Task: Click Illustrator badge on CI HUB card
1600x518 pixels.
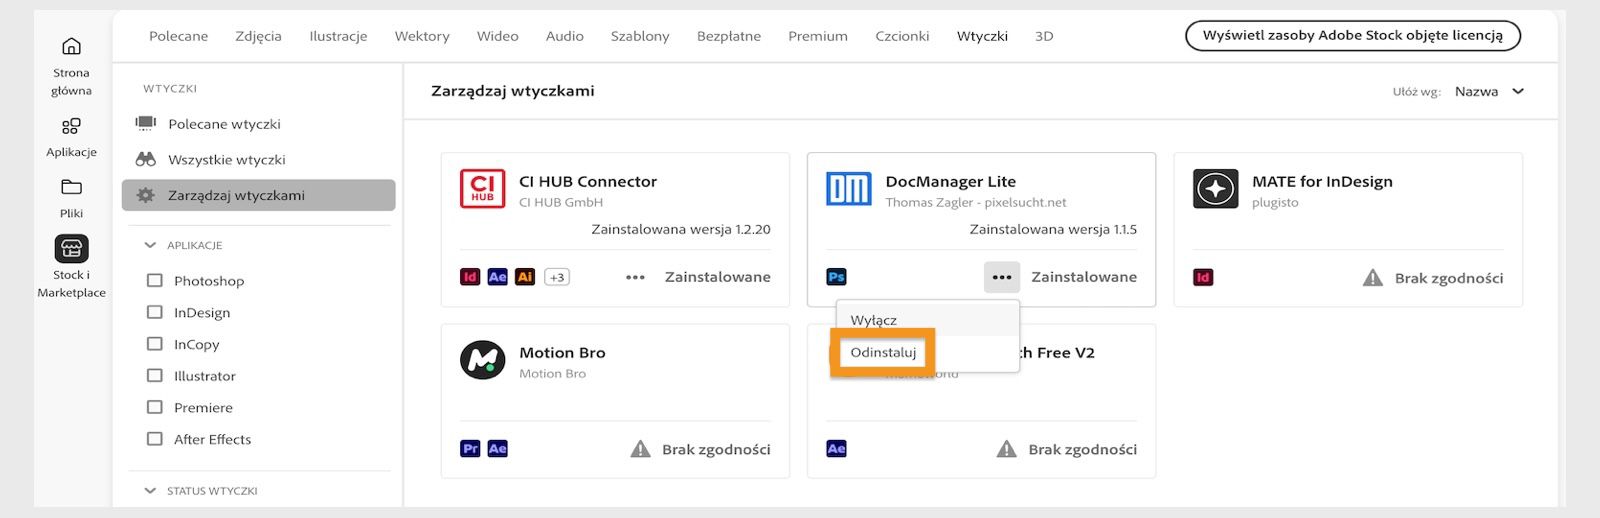Action: click(525, 277)
